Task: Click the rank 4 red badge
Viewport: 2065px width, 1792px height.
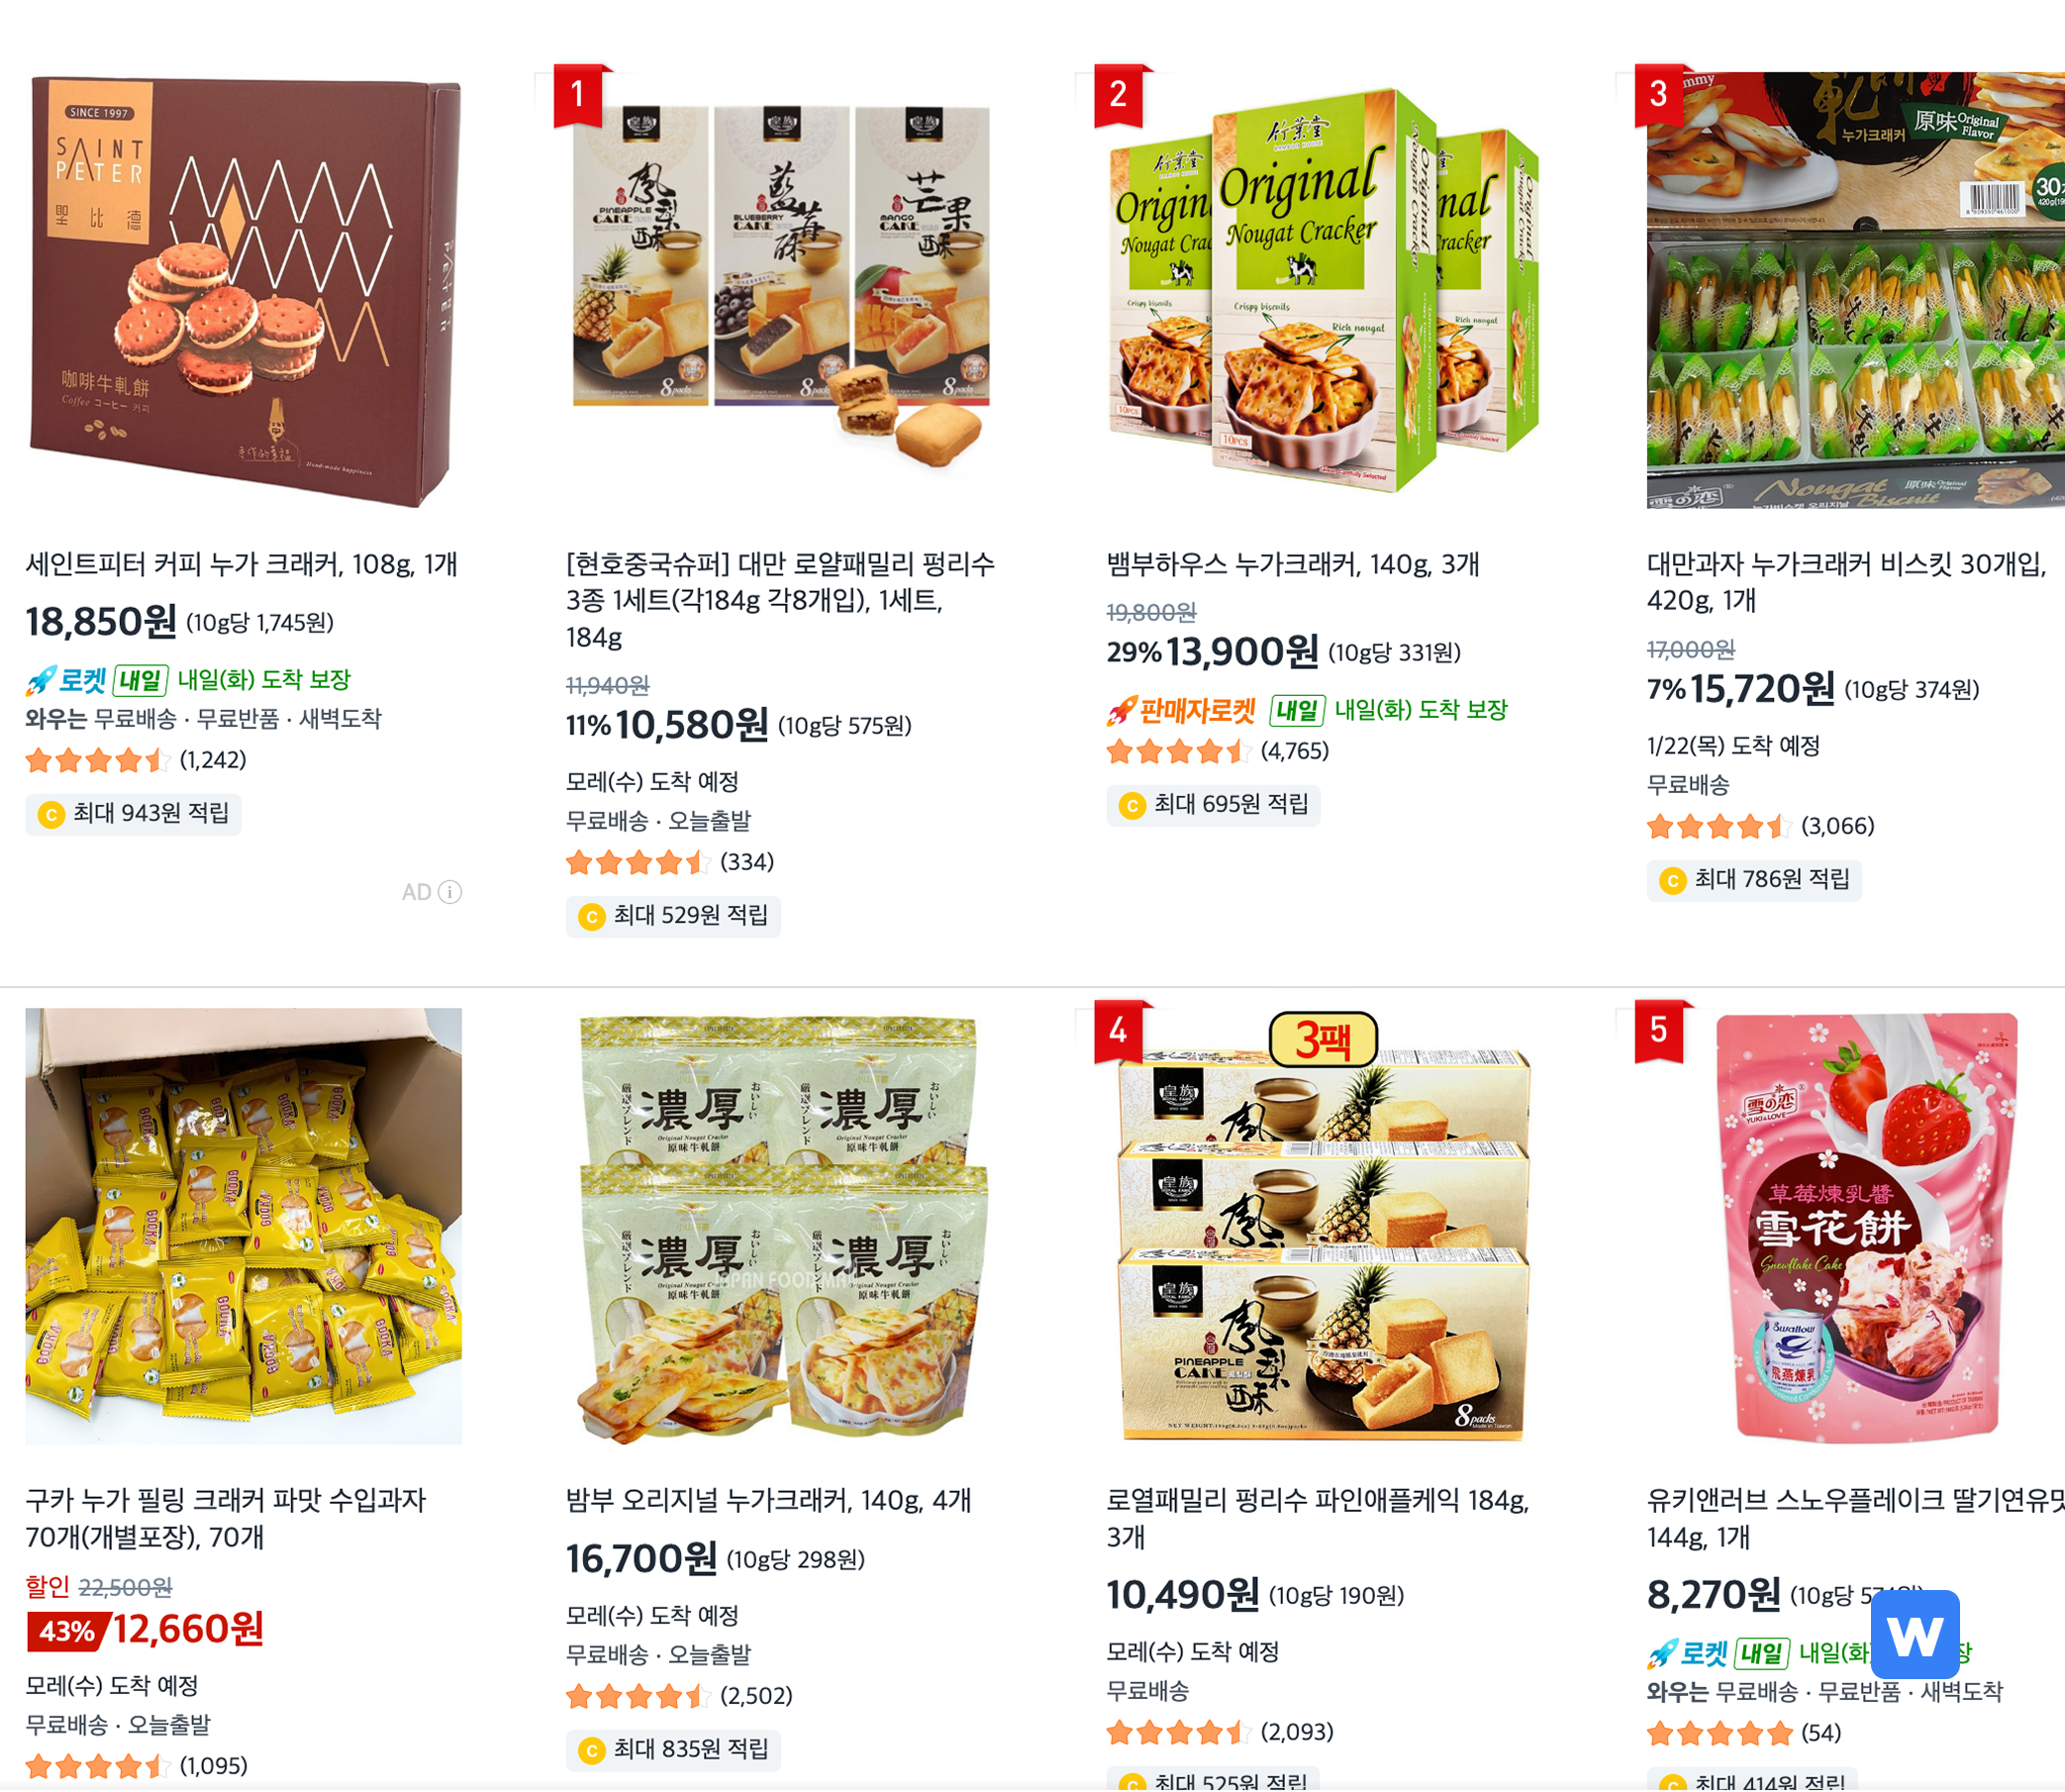Action: pyautogui.click(x=1119, y=1031)
